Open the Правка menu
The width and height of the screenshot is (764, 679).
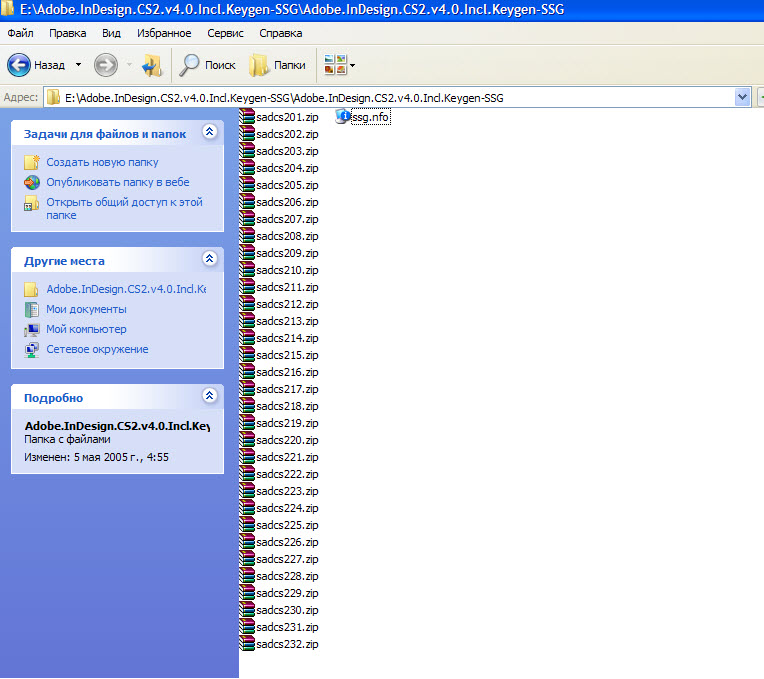tap(68, 33)
